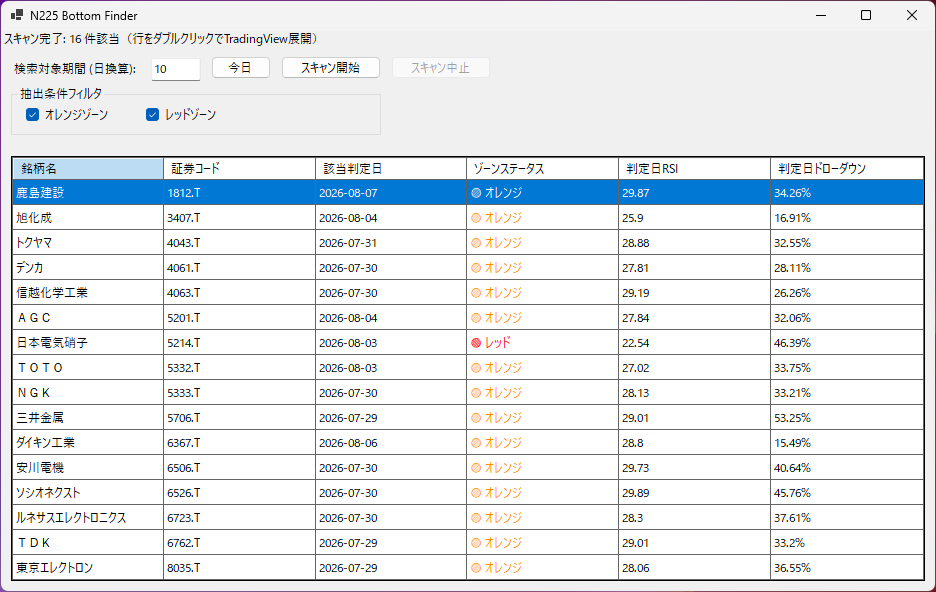Select the 東京エレクトロン row
This screenshot has height=592, width=936.
coord(468,568)
